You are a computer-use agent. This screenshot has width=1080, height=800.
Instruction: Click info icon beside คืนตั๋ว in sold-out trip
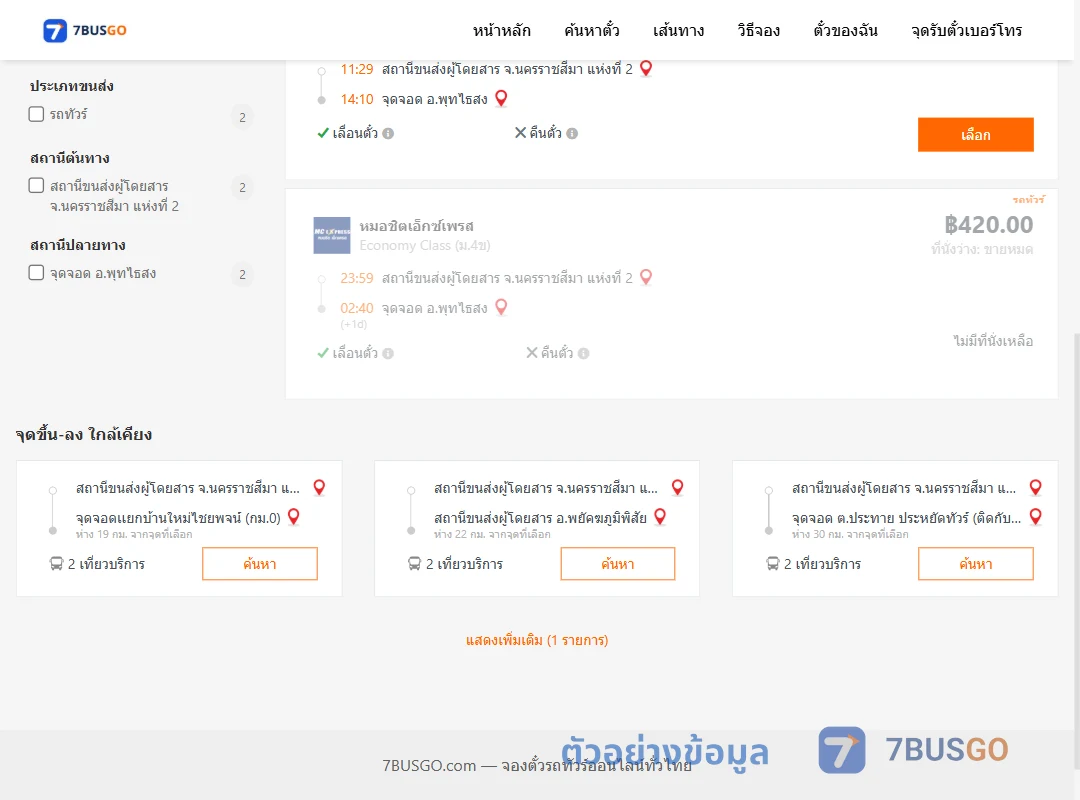pyautogui.click(x=583, y=353)
